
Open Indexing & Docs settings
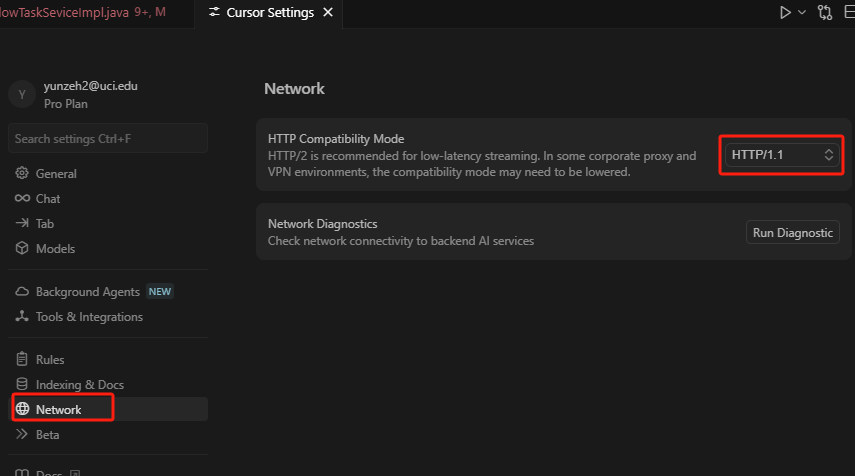pyautogui.click(x=108, y=385)
